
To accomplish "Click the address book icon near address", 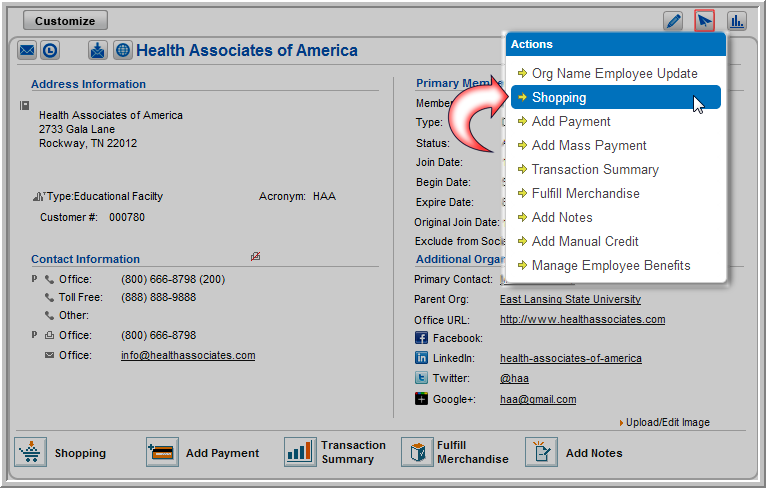I will tap(24, 105).
